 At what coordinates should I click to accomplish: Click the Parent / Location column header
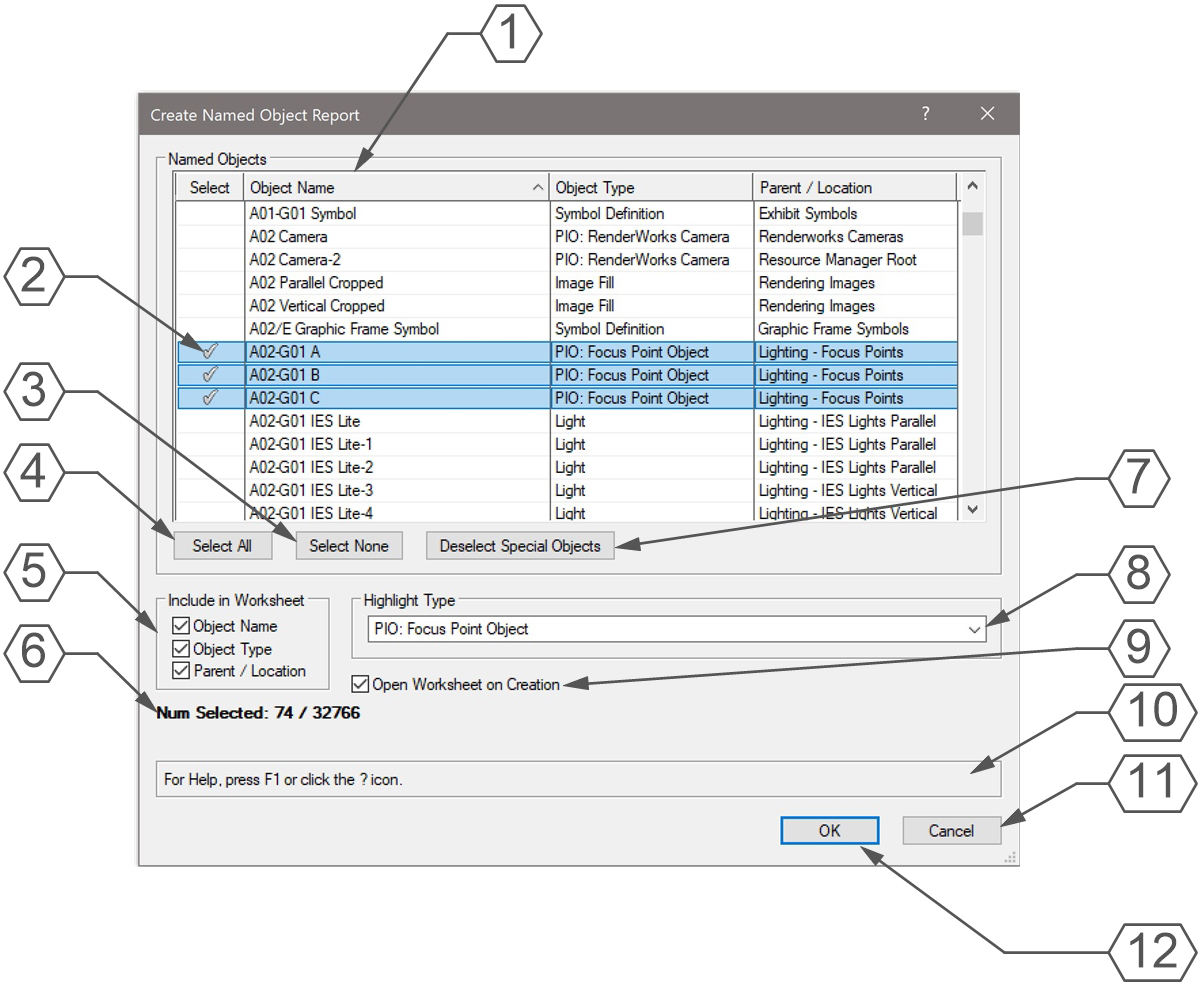(853, 188)
